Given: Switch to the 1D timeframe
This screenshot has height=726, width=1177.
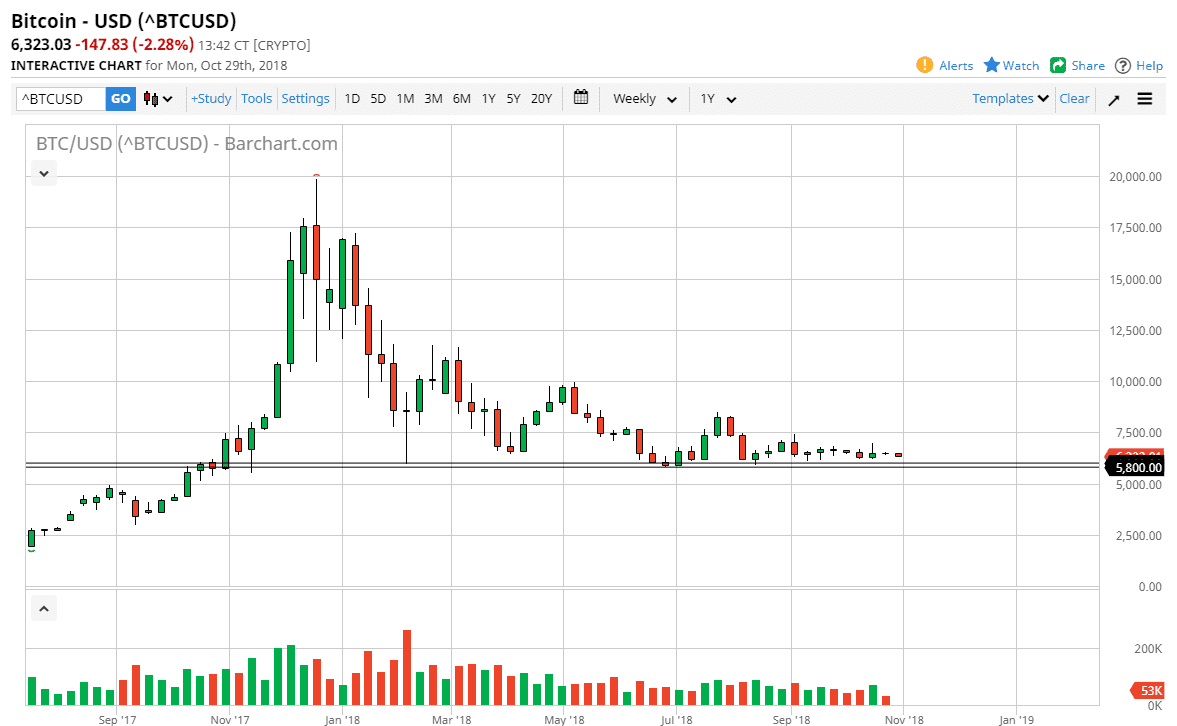Looking at the screenshot, I should 352,98.
